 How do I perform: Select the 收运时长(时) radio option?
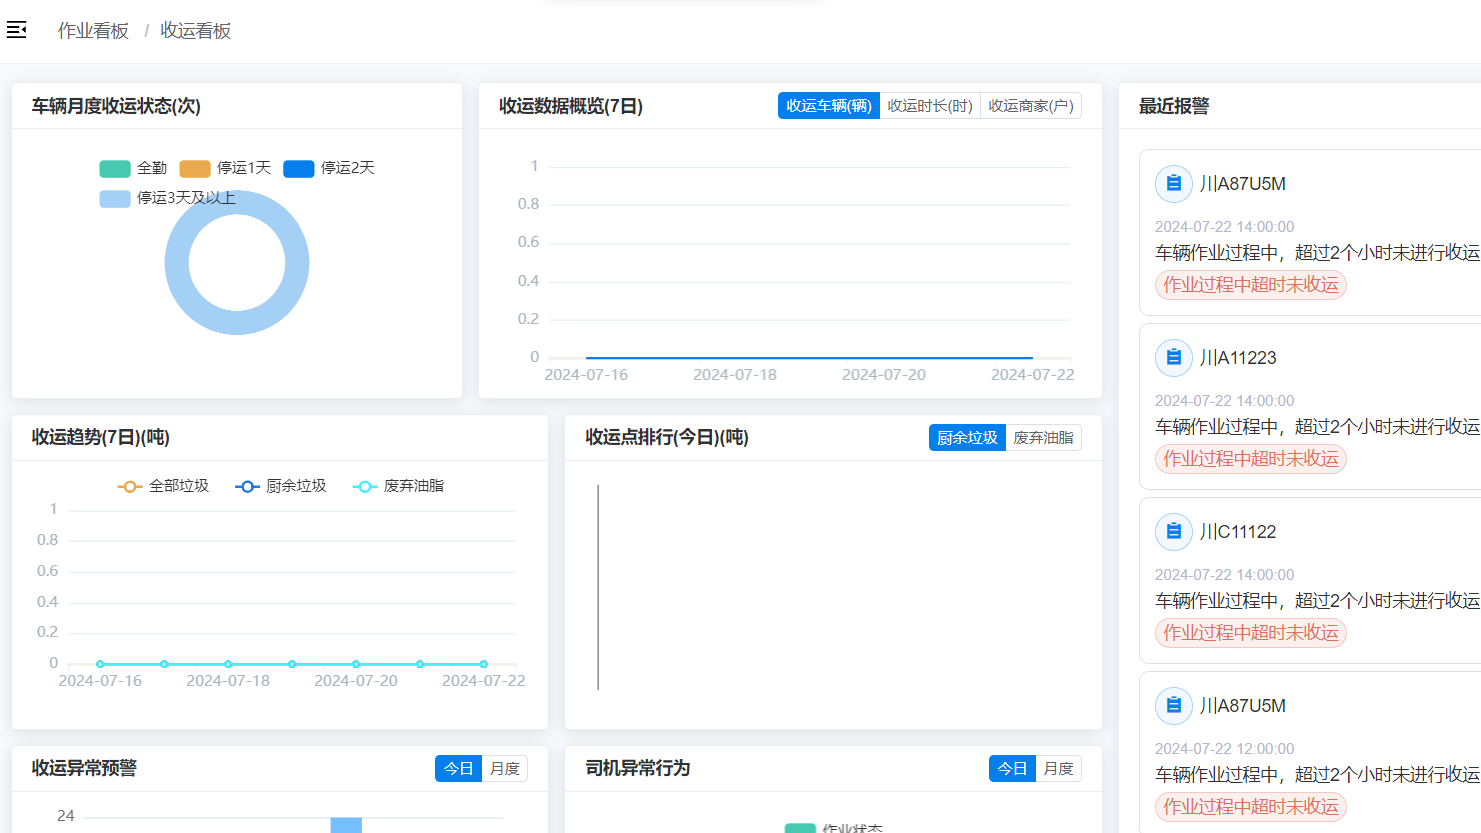pos(930,106)
